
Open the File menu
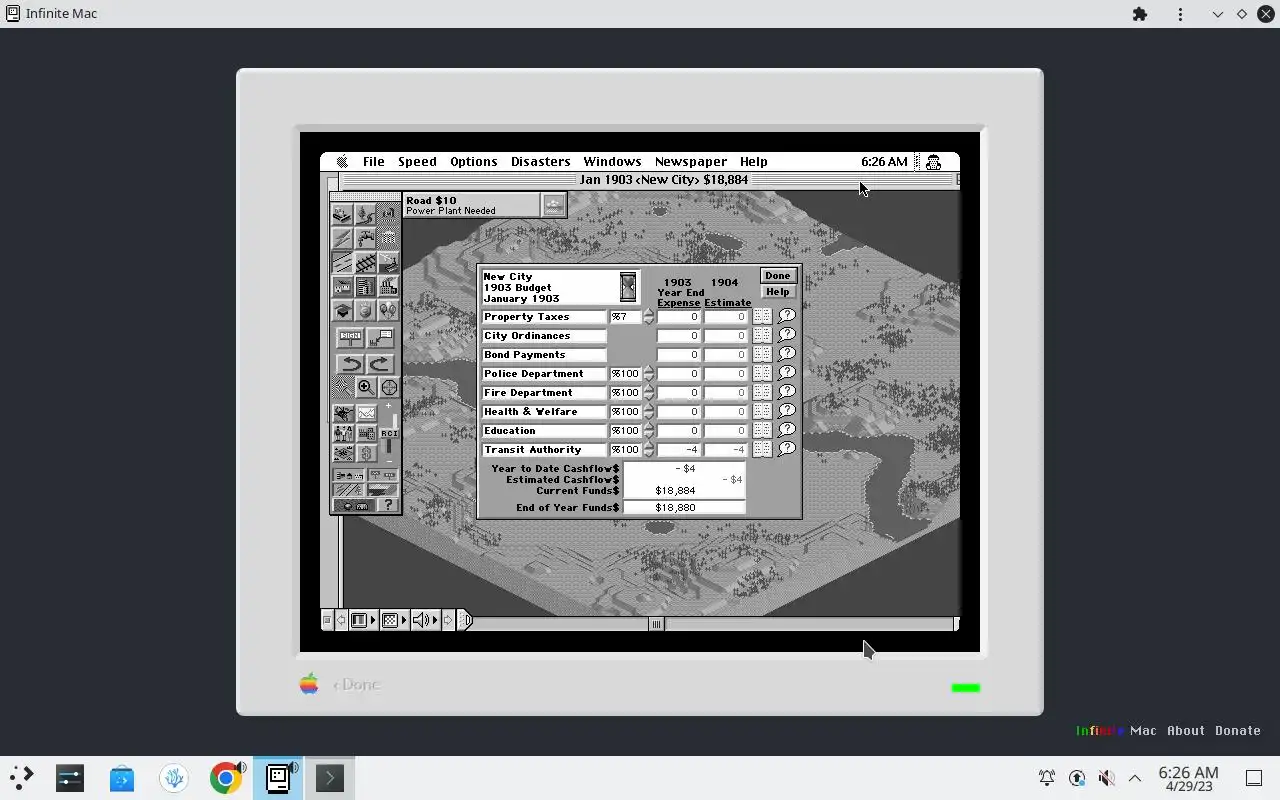pyautogui.click(x=373, y=161)
